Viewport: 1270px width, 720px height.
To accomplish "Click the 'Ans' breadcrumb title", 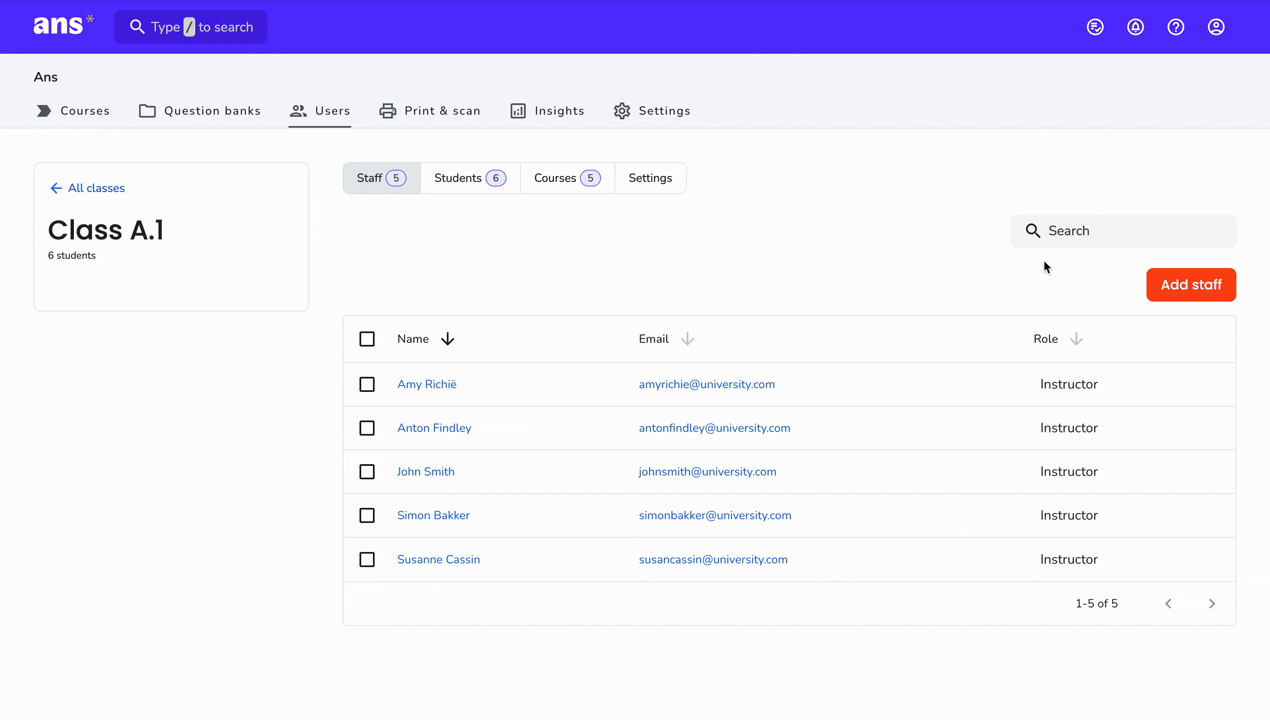I will (46, 77).
